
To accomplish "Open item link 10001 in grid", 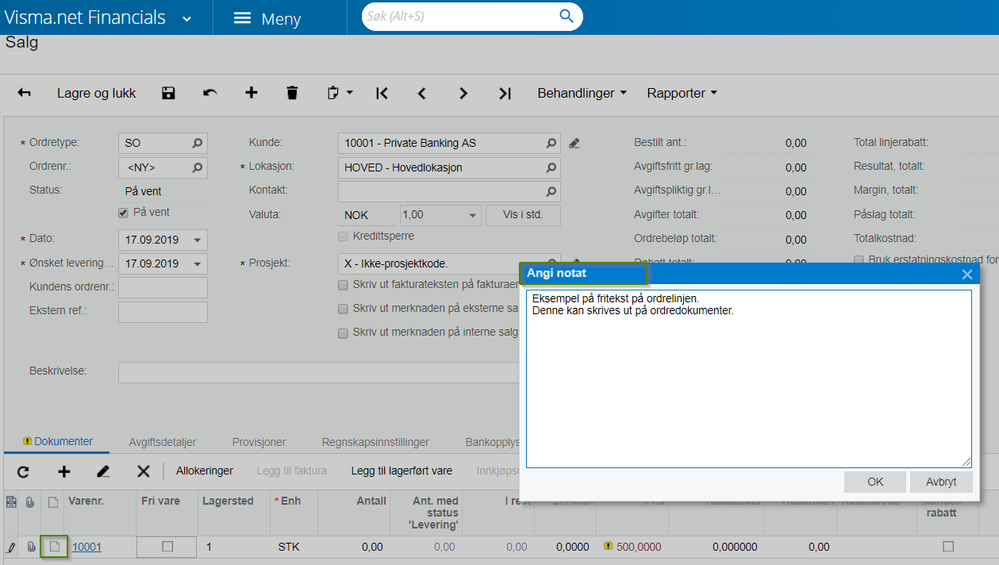I will pyautogui.click(x=86, y=547).
